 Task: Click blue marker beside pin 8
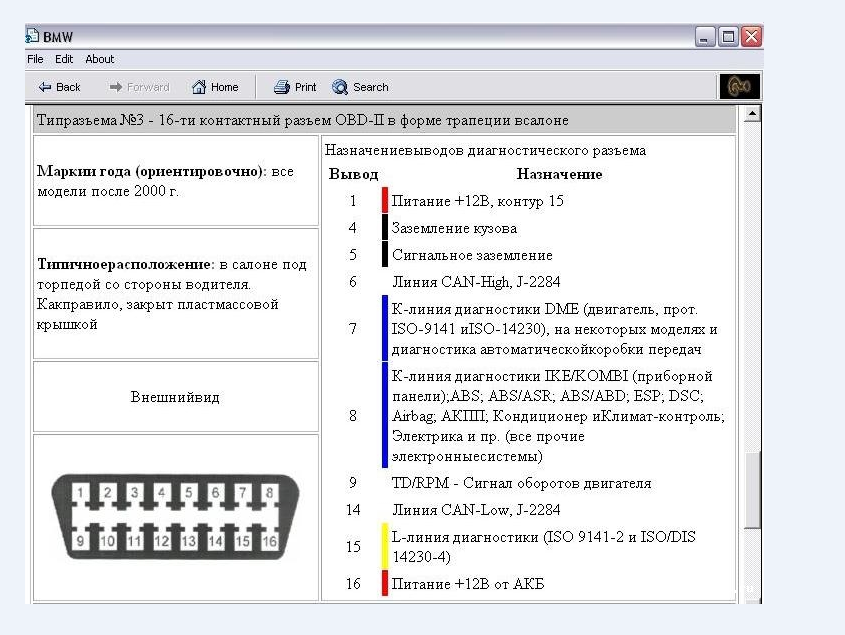(385, 415)
